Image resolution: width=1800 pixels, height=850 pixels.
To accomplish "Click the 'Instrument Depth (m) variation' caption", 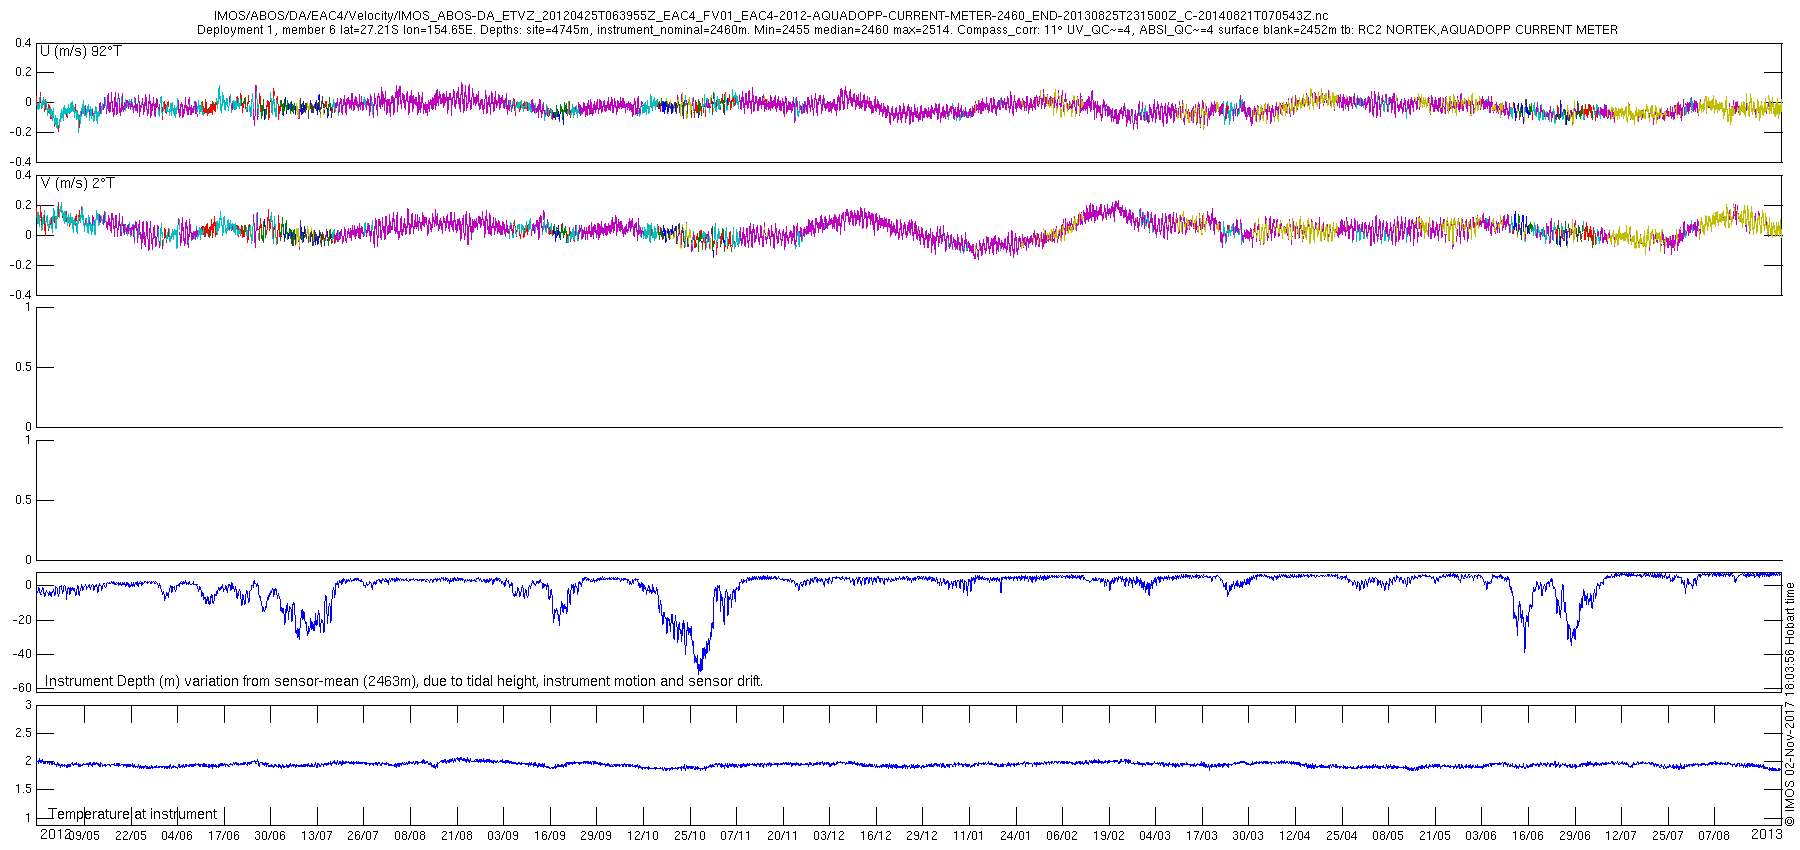I will coord(404,681).
